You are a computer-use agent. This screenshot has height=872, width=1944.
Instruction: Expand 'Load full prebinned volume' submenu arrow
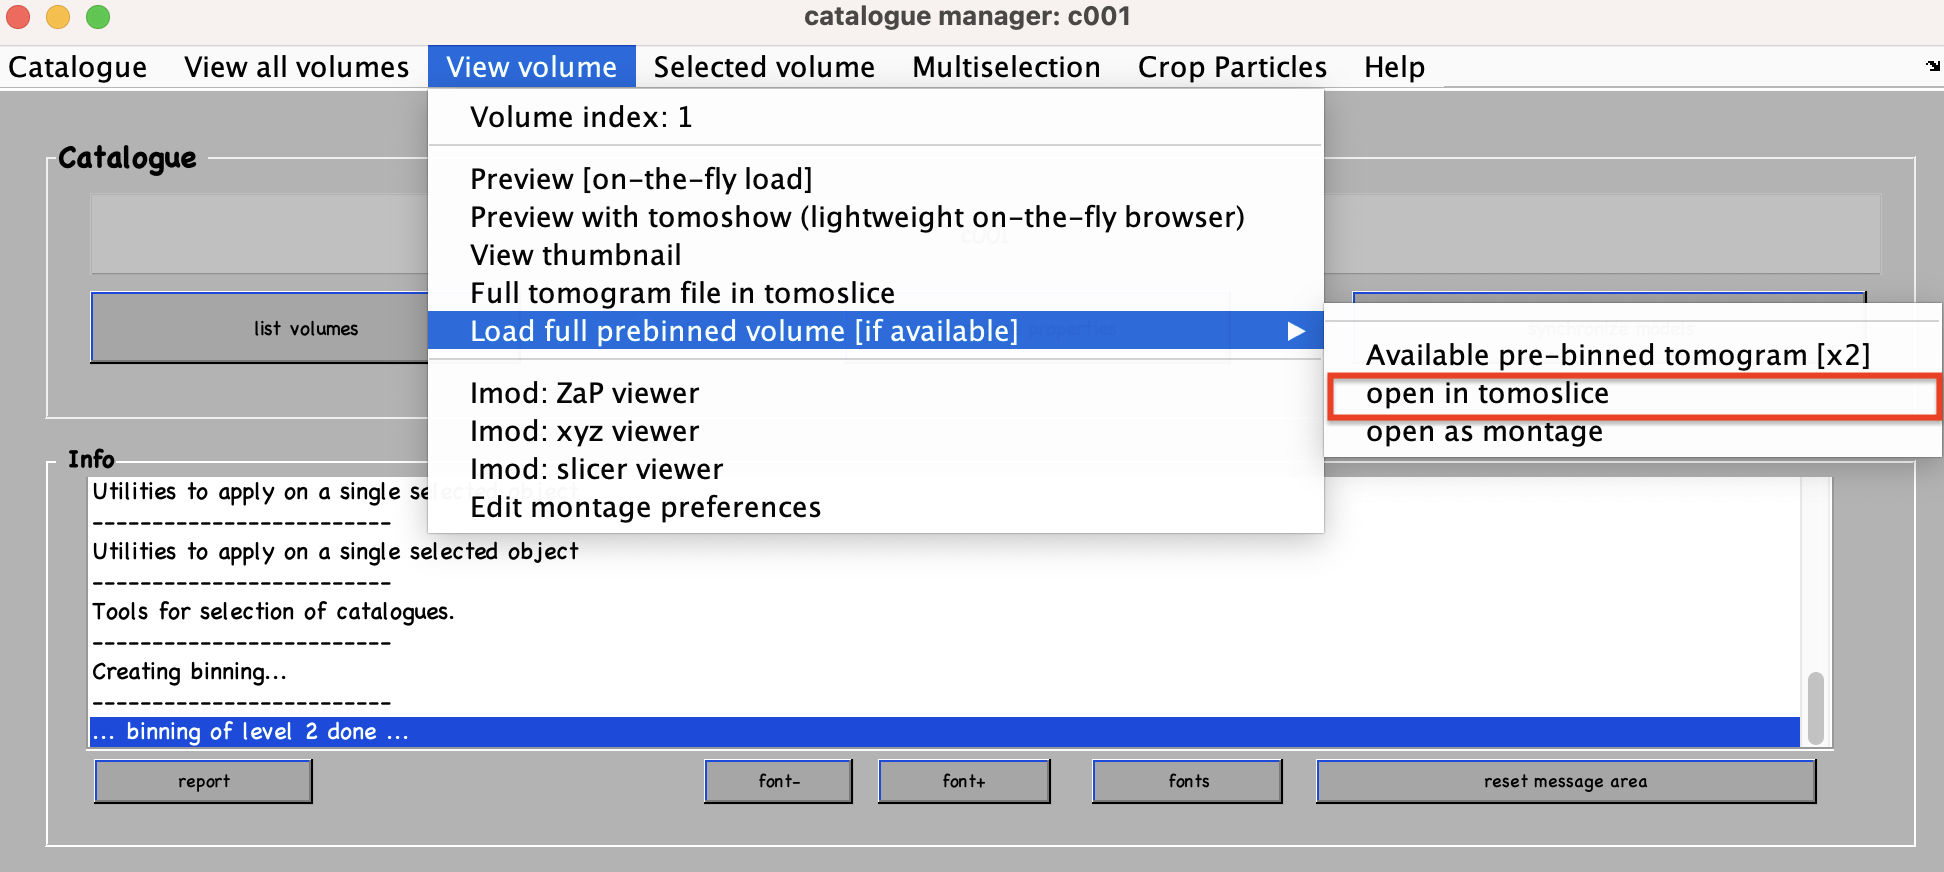click(x=1296, y=331)
